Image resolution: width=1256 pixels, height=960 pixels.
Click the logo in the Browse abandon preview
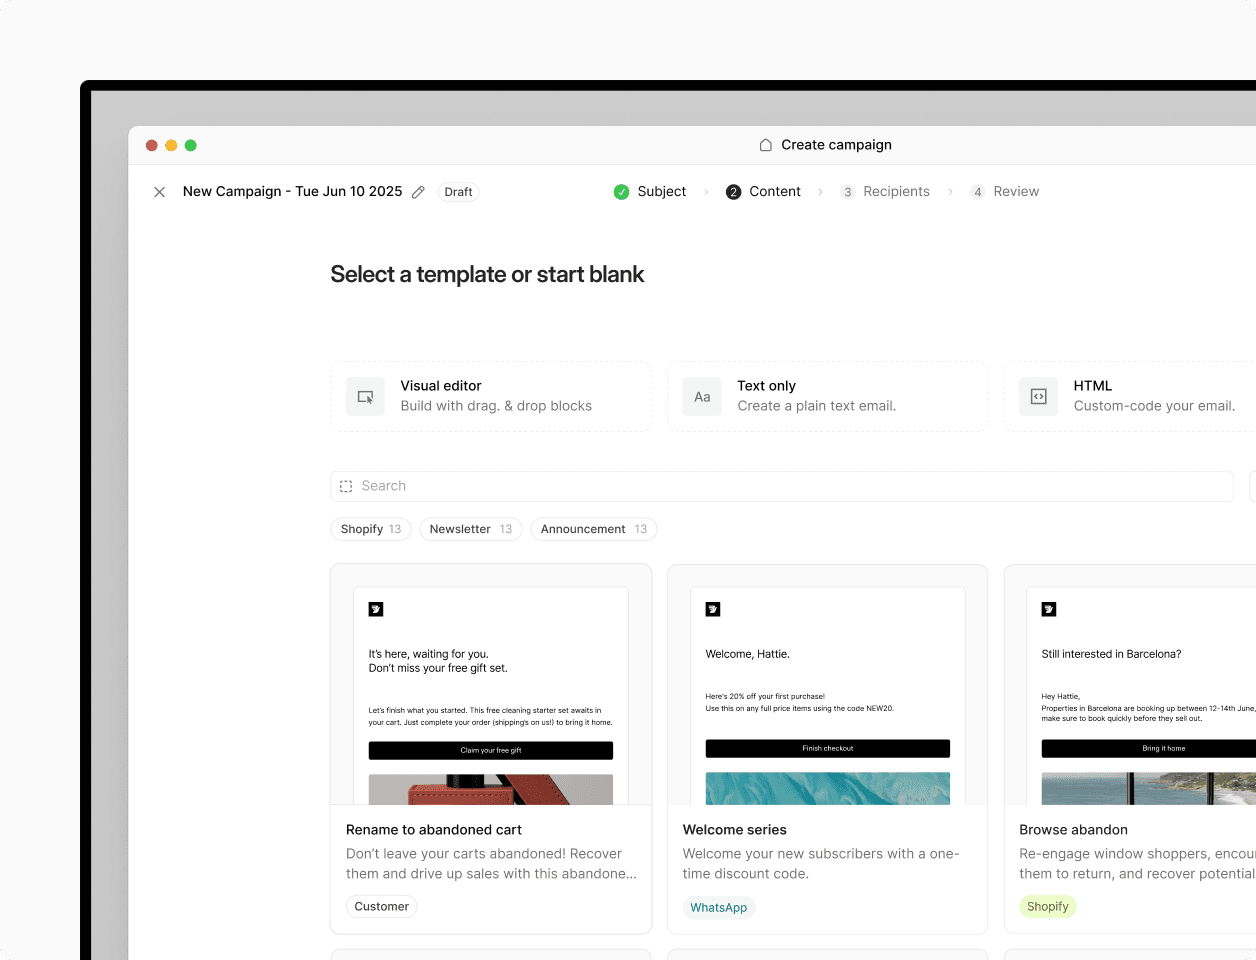tap(1049, 609)
